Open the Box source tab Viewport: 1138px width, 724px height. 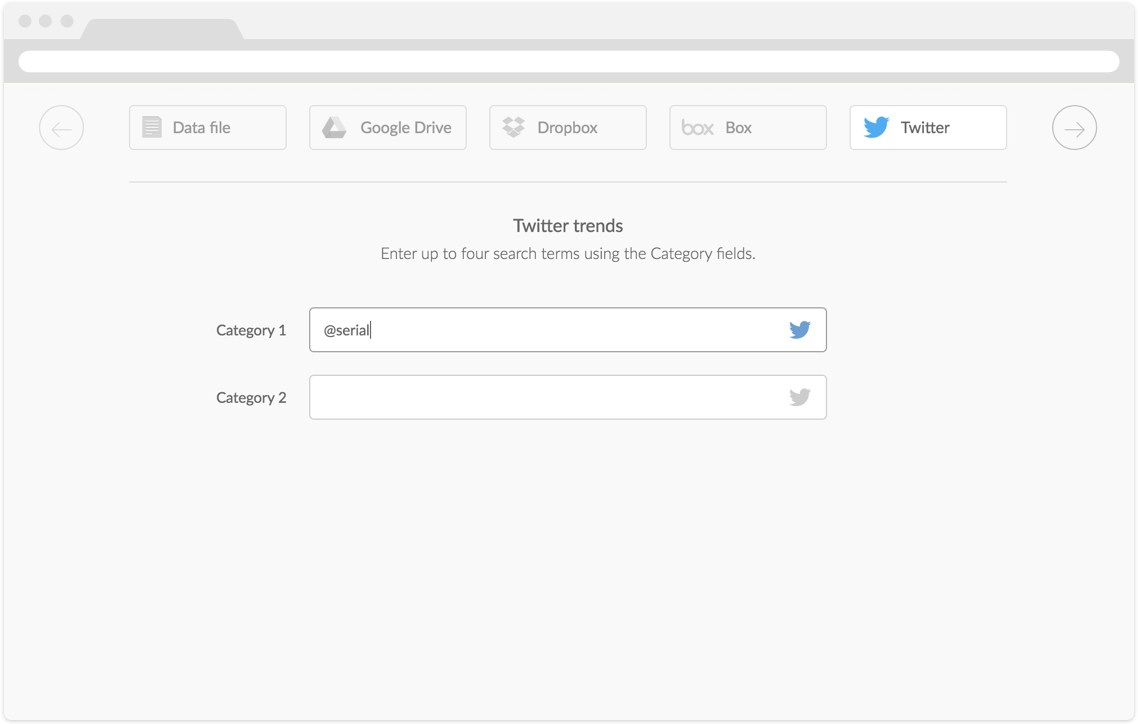coord(748,128)
